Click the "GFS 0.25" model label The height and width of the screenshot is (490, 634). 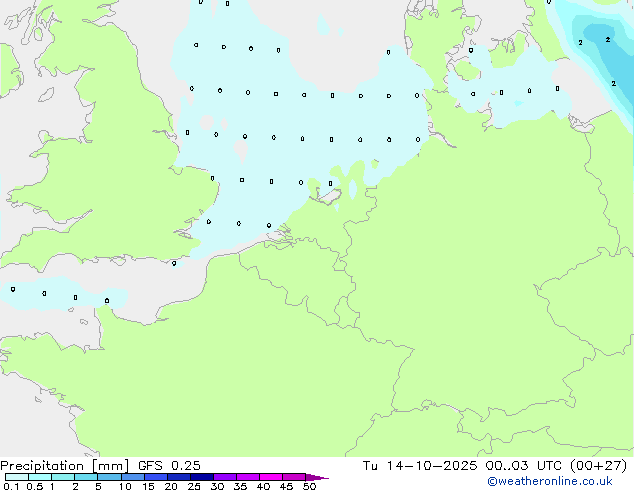pyautogui.click(x=169, y=466)
